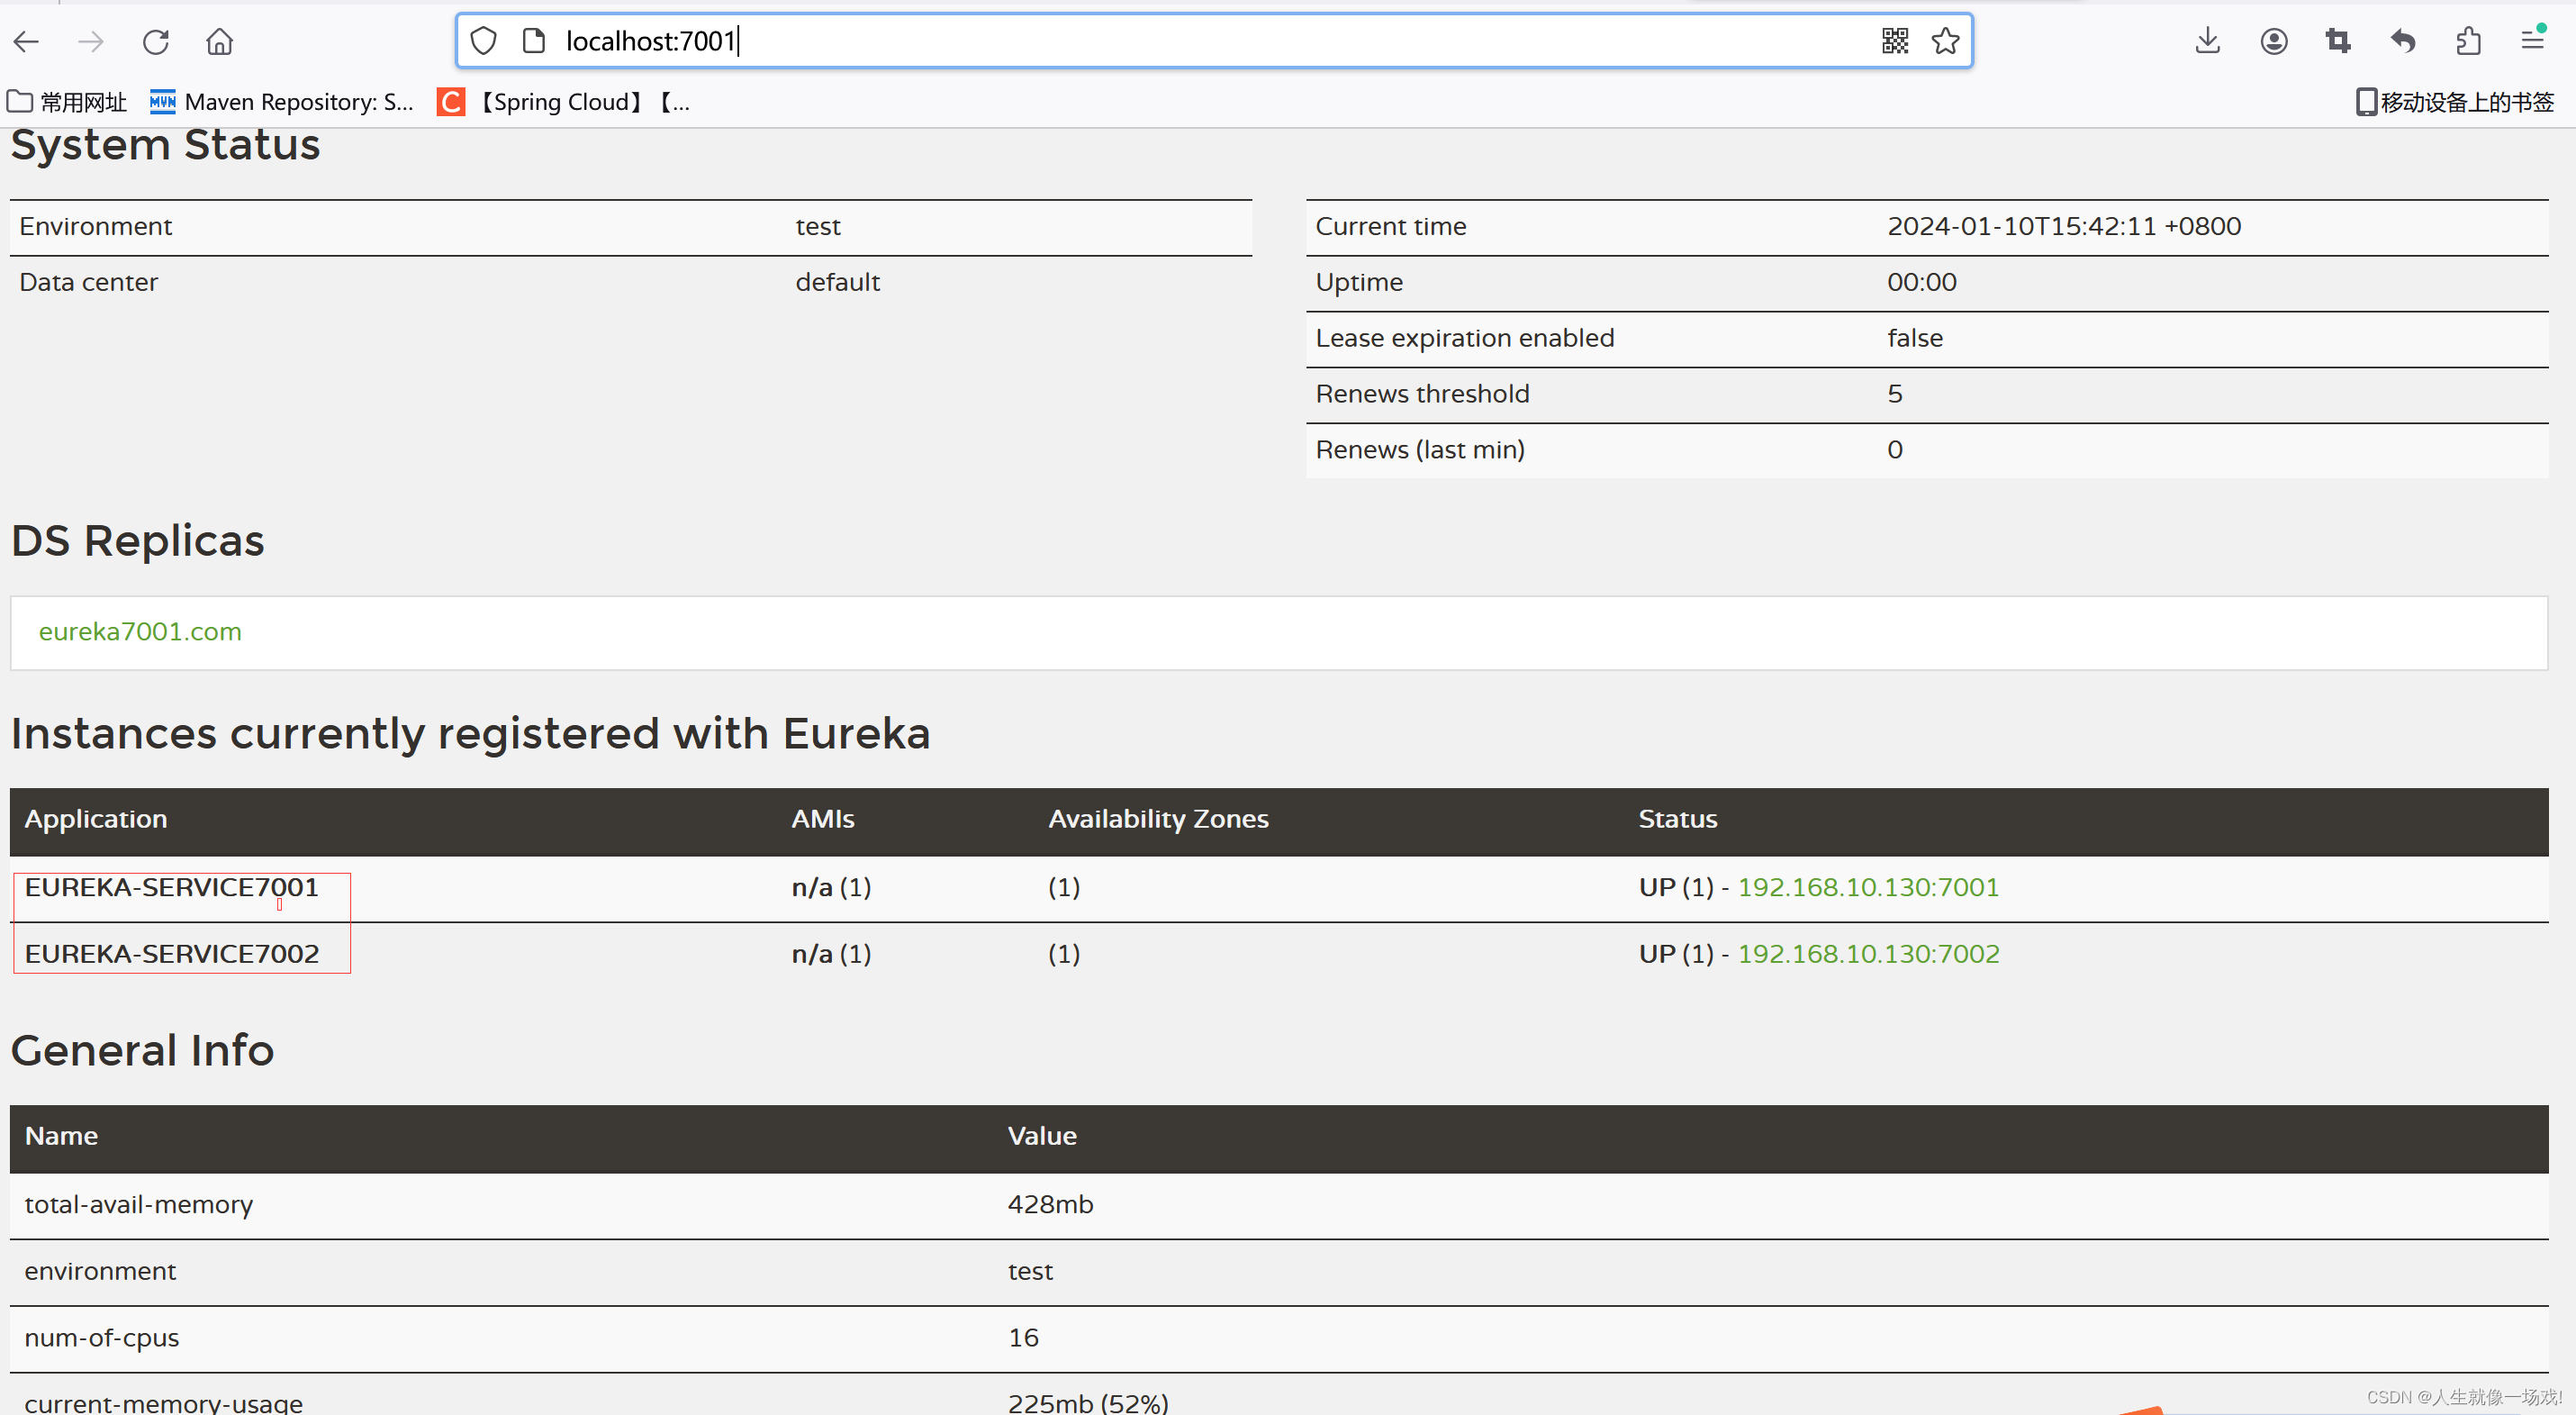The width and height of the screenshot is (2576, 1415).
Task: Click the num-of-cpus row name
Action: pyautogui.click(x=102, y=1338)
